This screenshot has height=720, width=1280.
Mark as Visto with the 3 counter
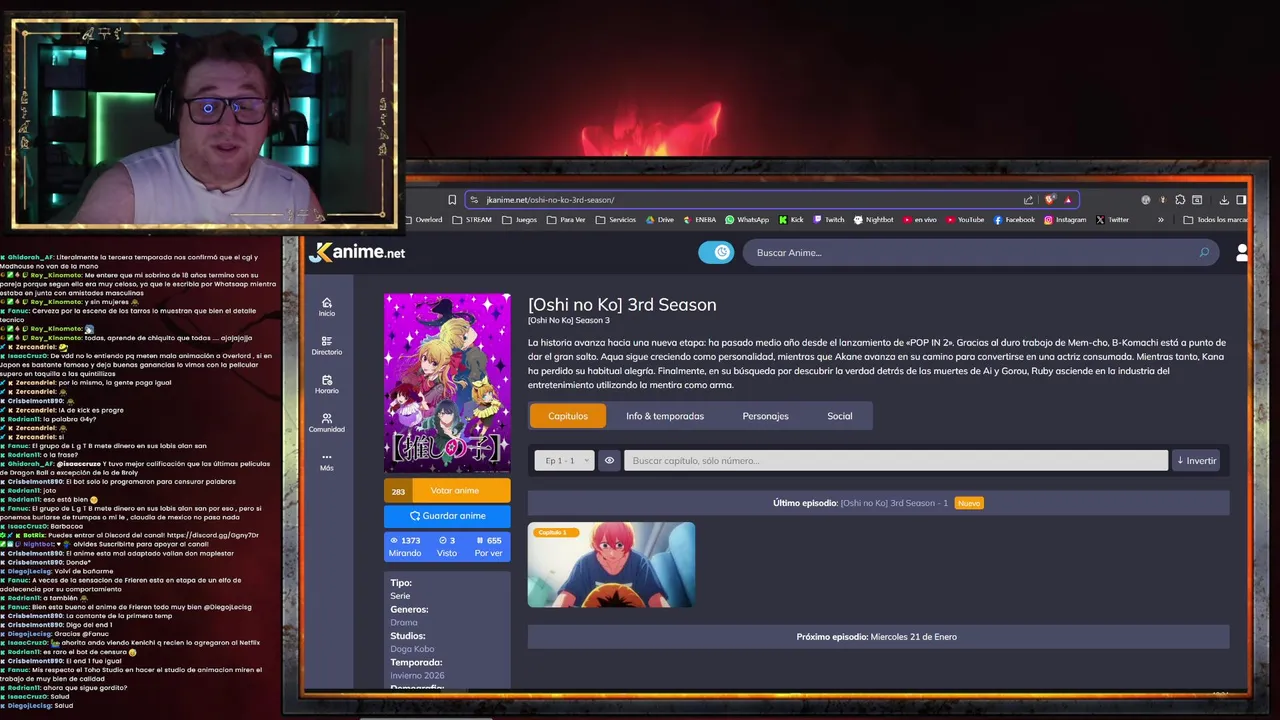tap(447, 546)
